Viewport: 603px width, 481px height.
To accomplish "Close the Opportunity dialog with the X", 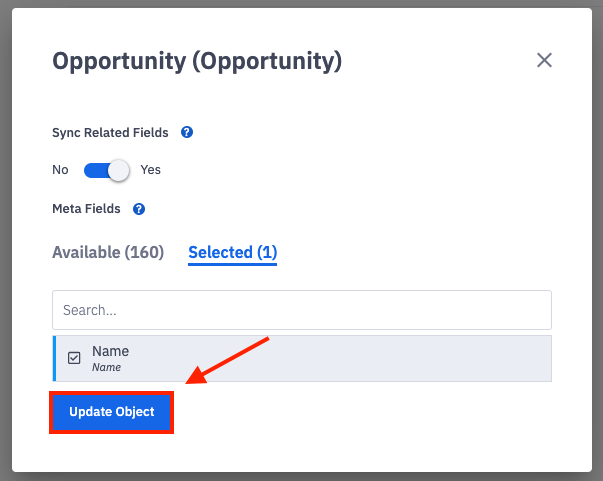I will tap(544, 60).
